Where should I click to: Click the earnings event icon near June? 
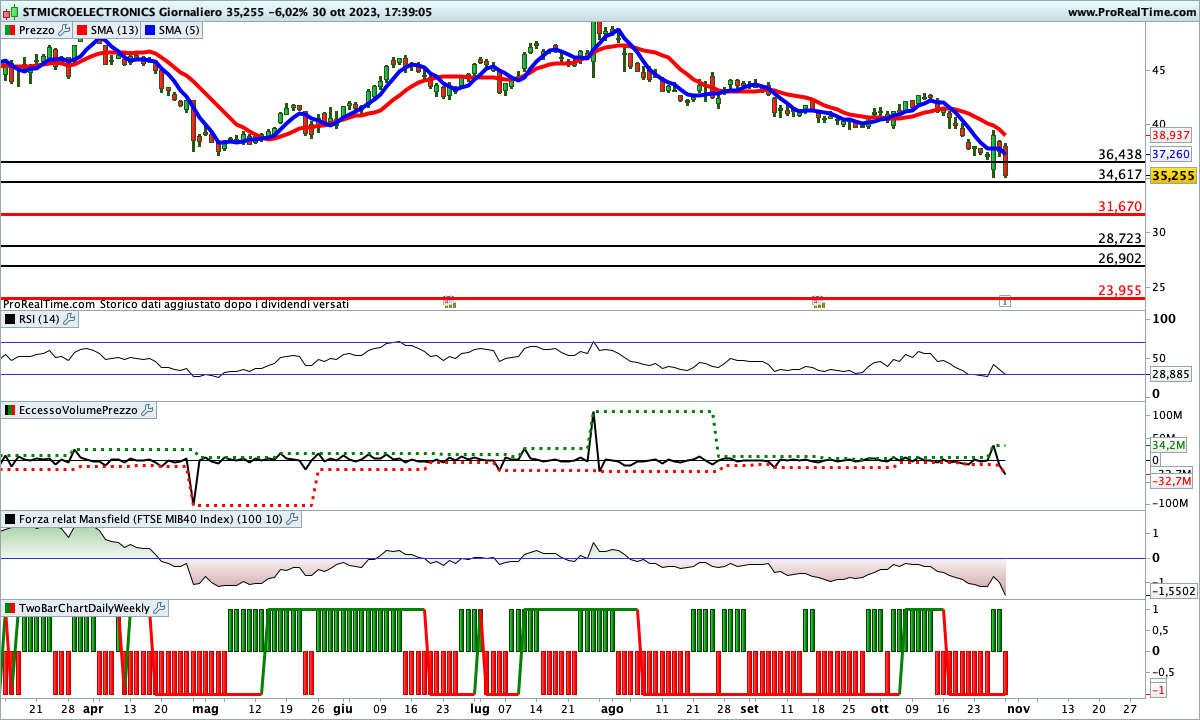(449, 301)
